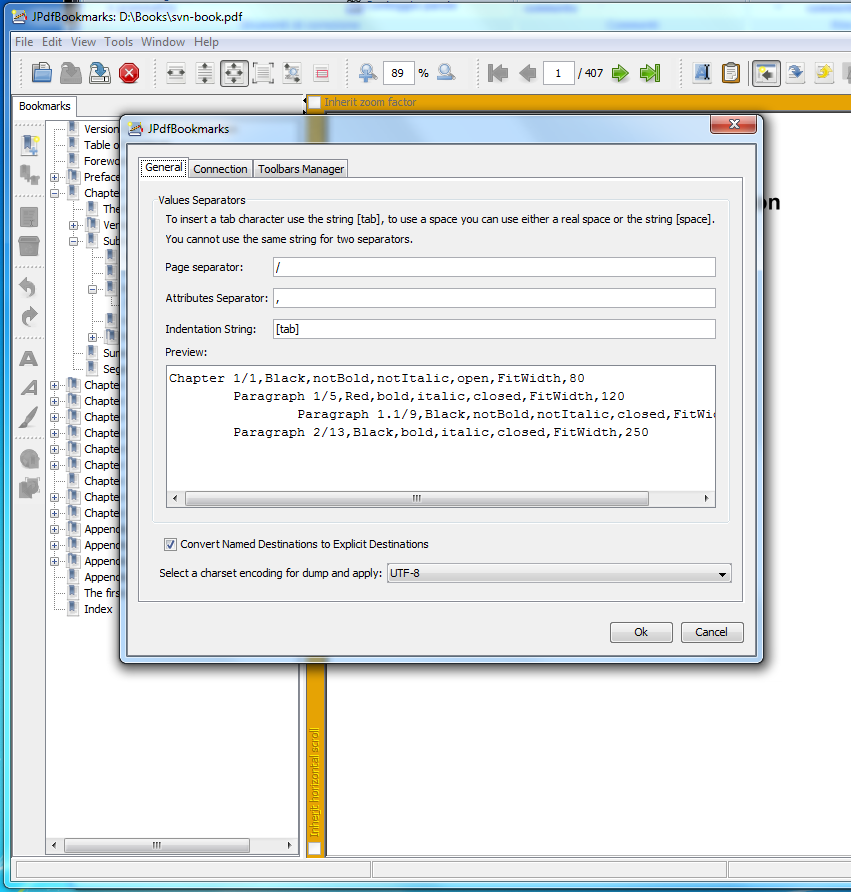Click the Select Text tool icon
This screenshot has height=892, width=851.
tap(702, 73)
